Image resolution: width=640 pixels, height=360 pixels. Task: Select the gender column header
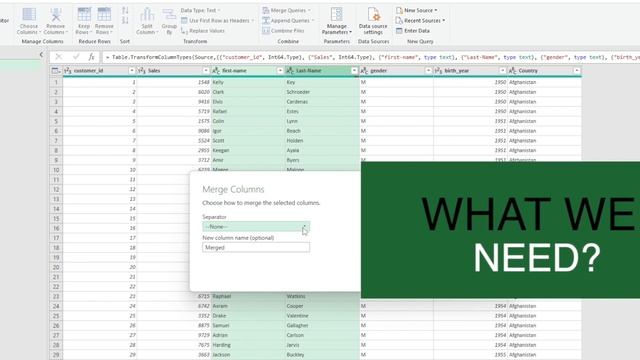396,71
